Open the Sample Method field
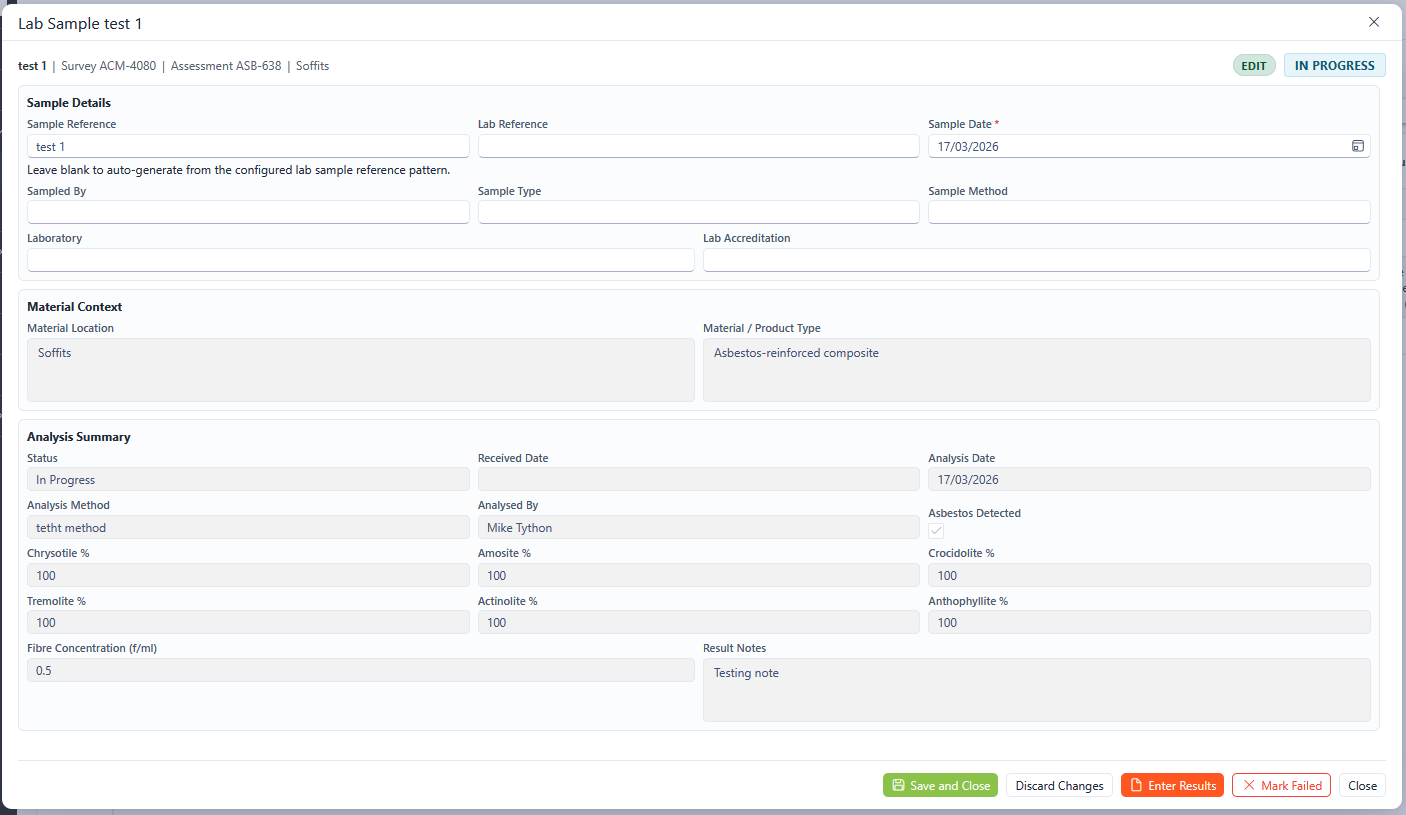 pos(1148,212)
